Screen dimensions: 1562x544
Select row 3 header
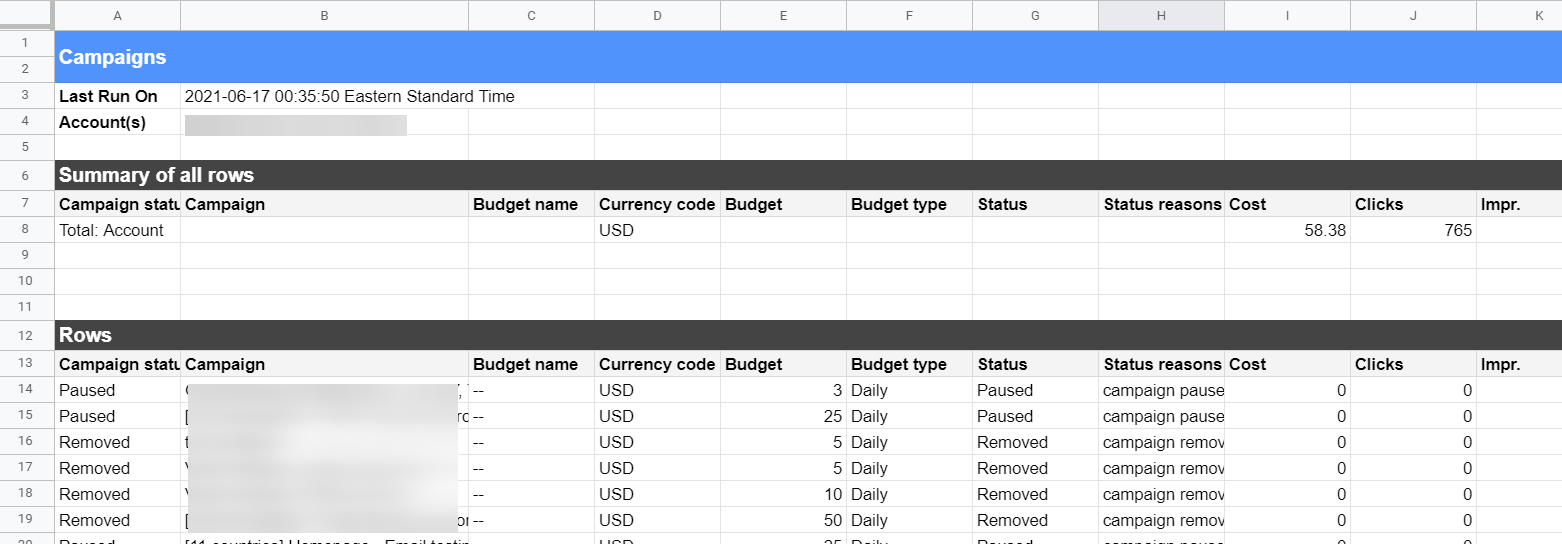(x=27, y=96)
